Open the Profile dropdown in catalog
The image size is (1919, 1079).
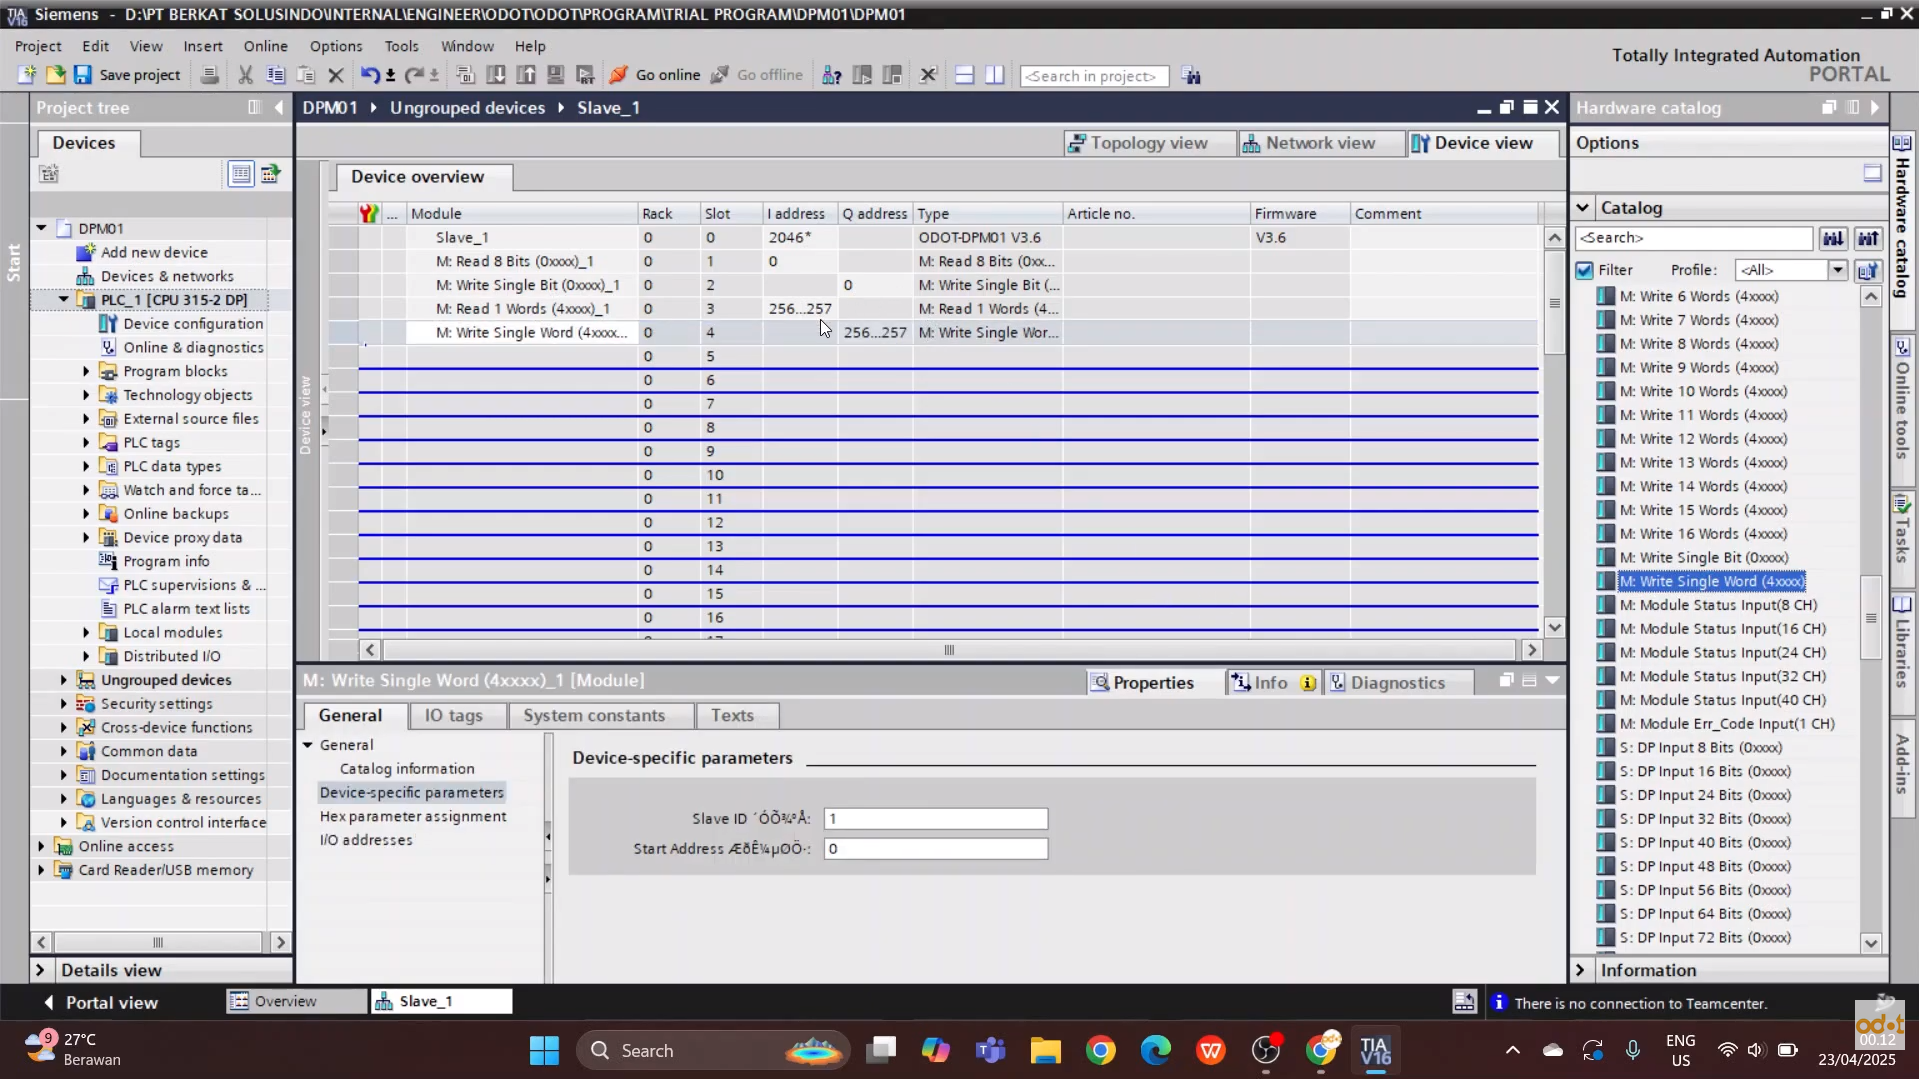pos(1837,270)
